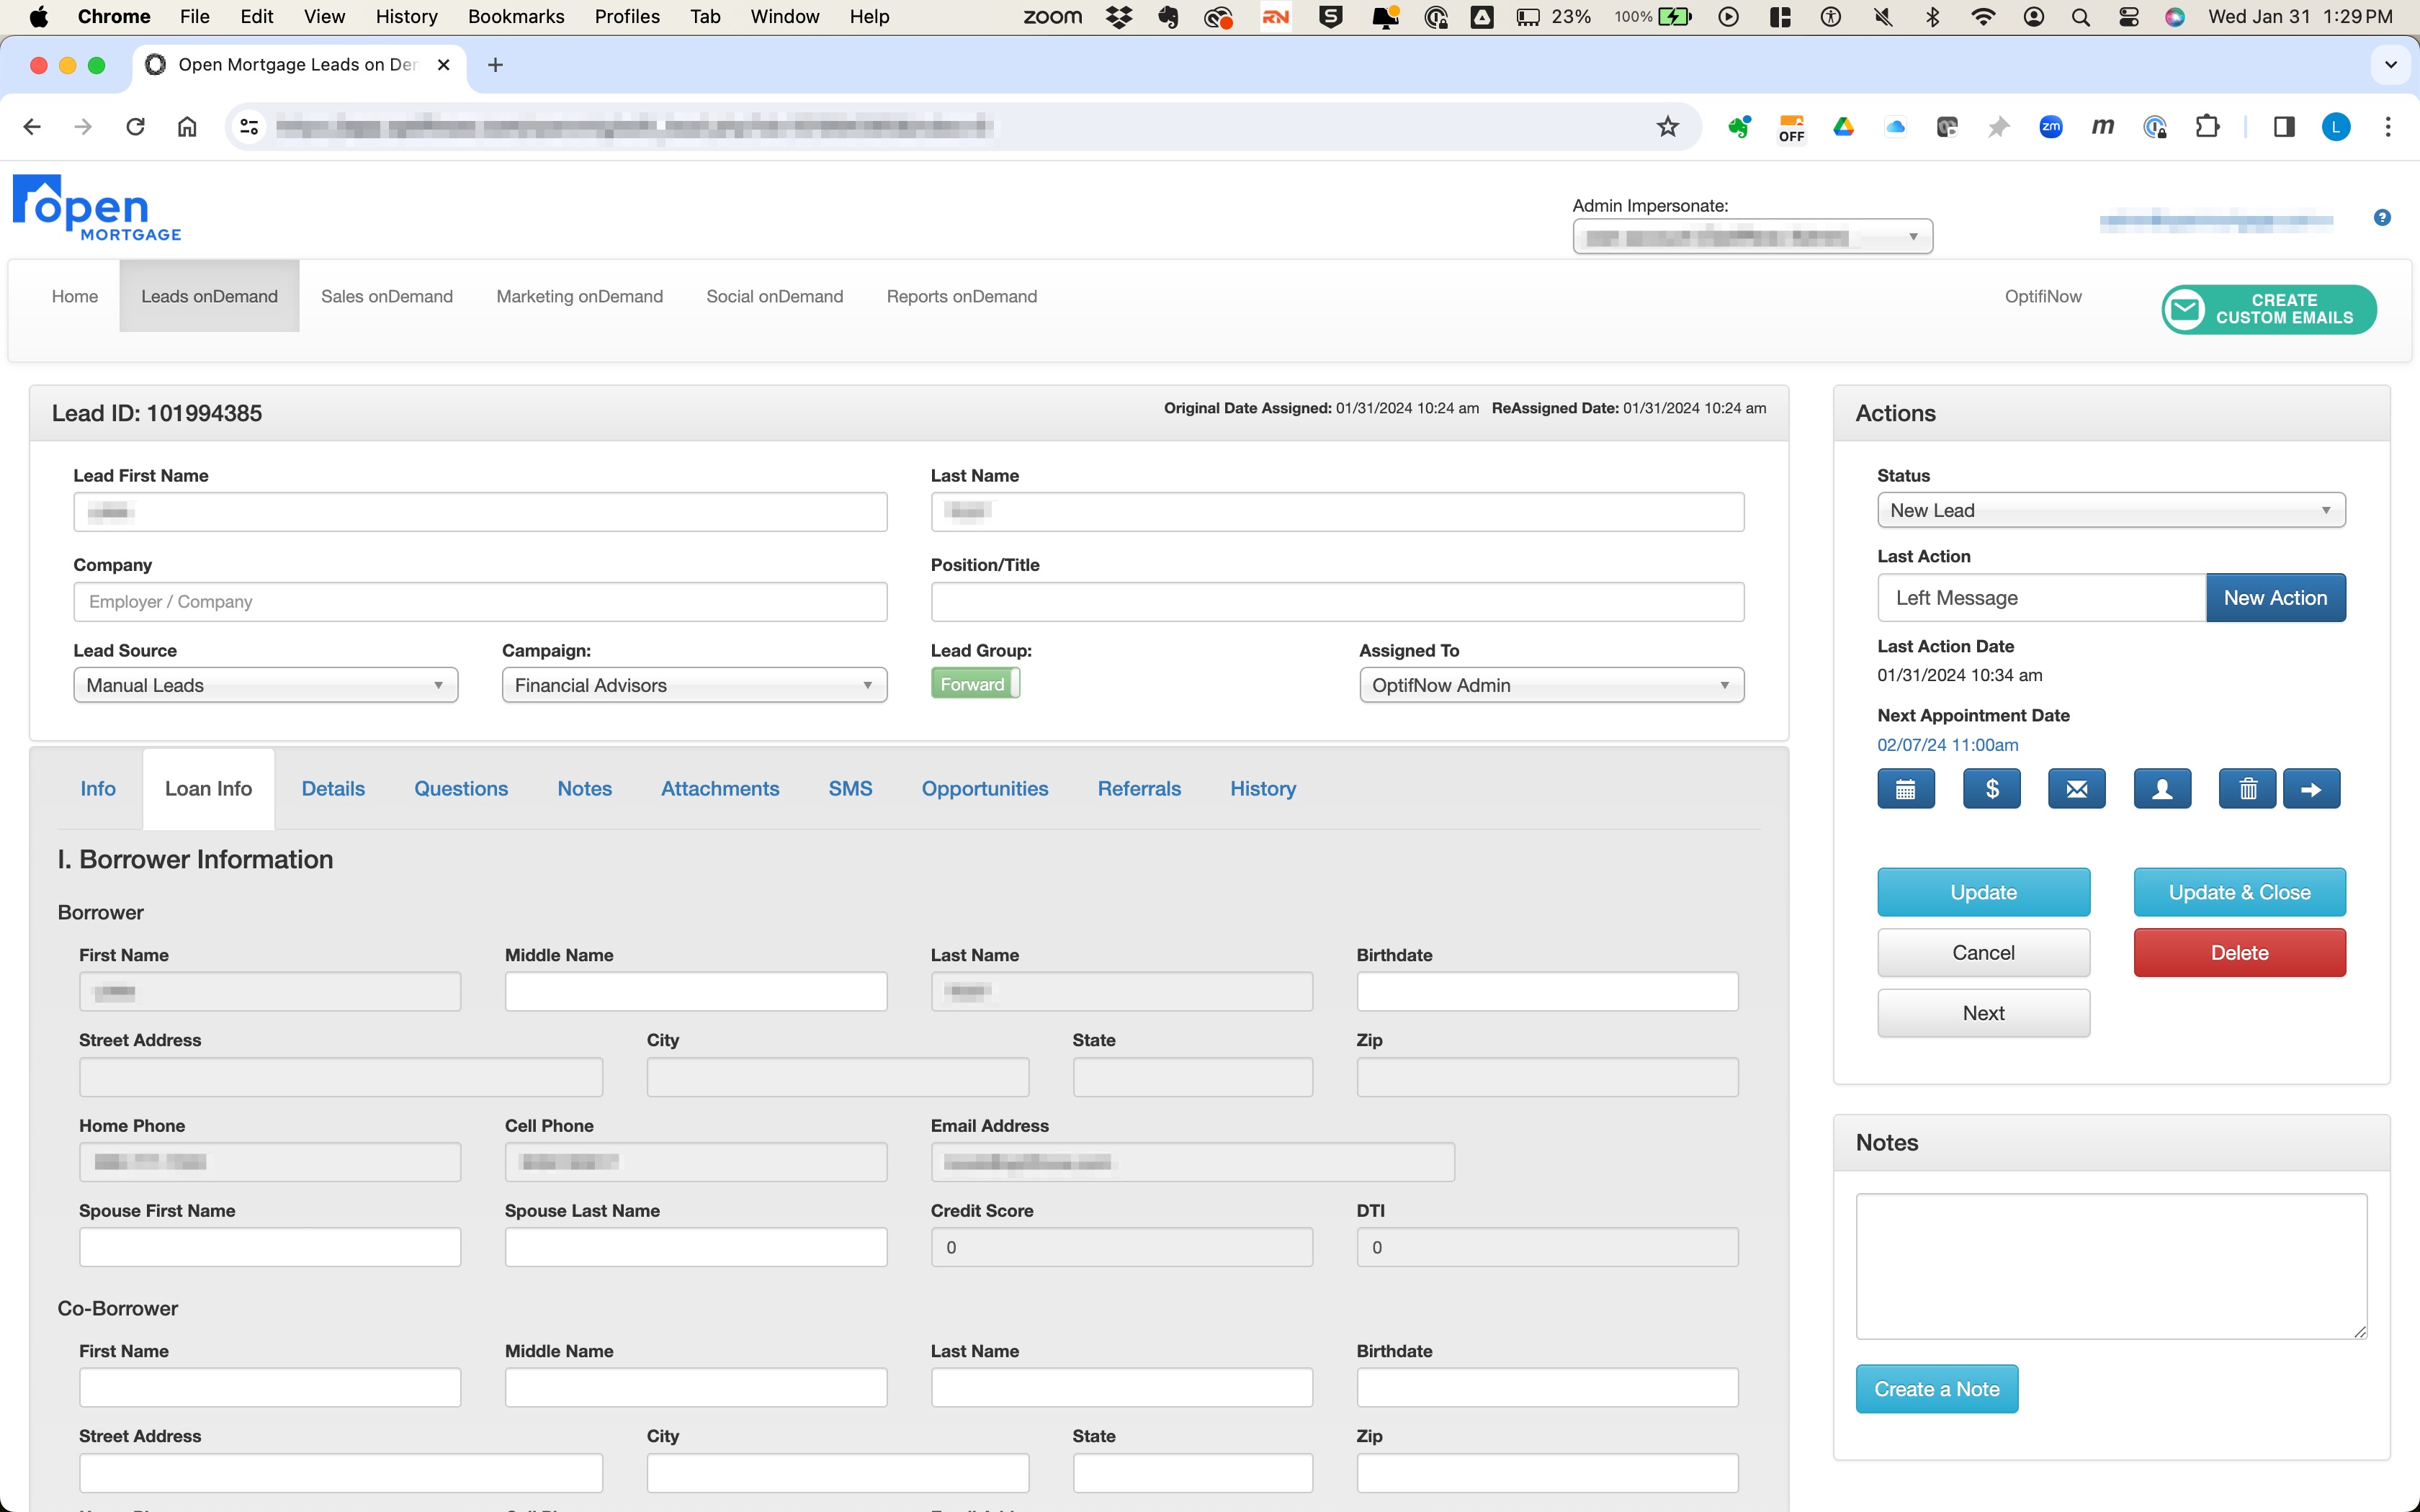Click the right arrow forward icon
The height and width of the screenshot is (1512, 2420).
(x=2311, y=789)
